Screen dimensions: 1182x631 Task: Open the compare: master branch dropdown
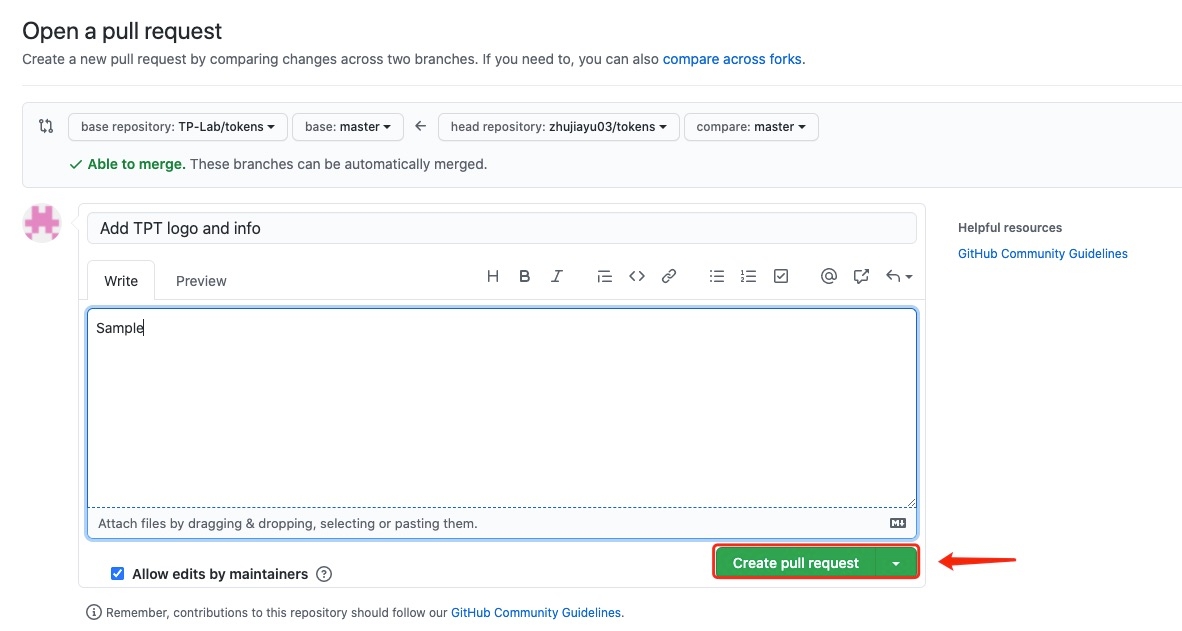click(751, 127)
